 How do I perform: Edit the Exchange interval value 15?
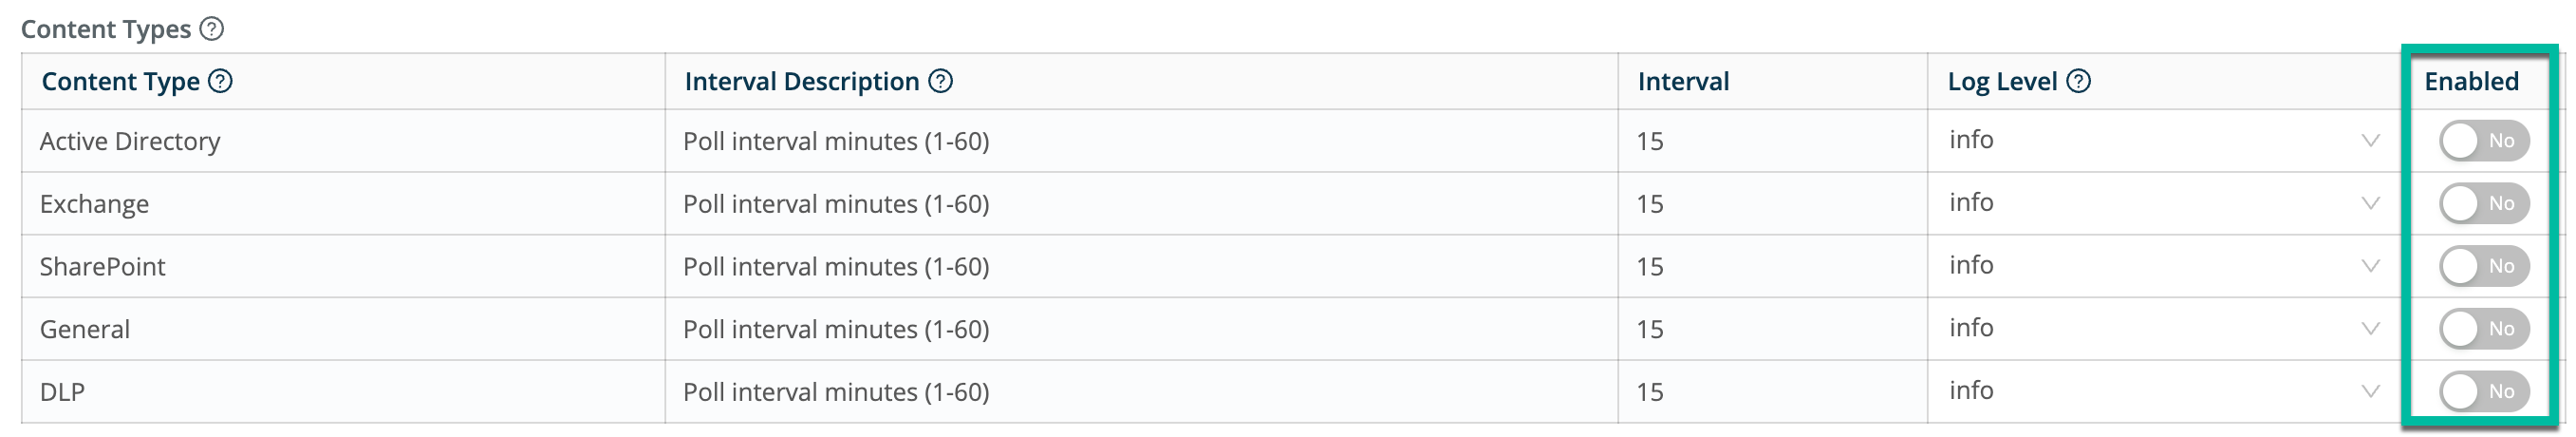1650,205
